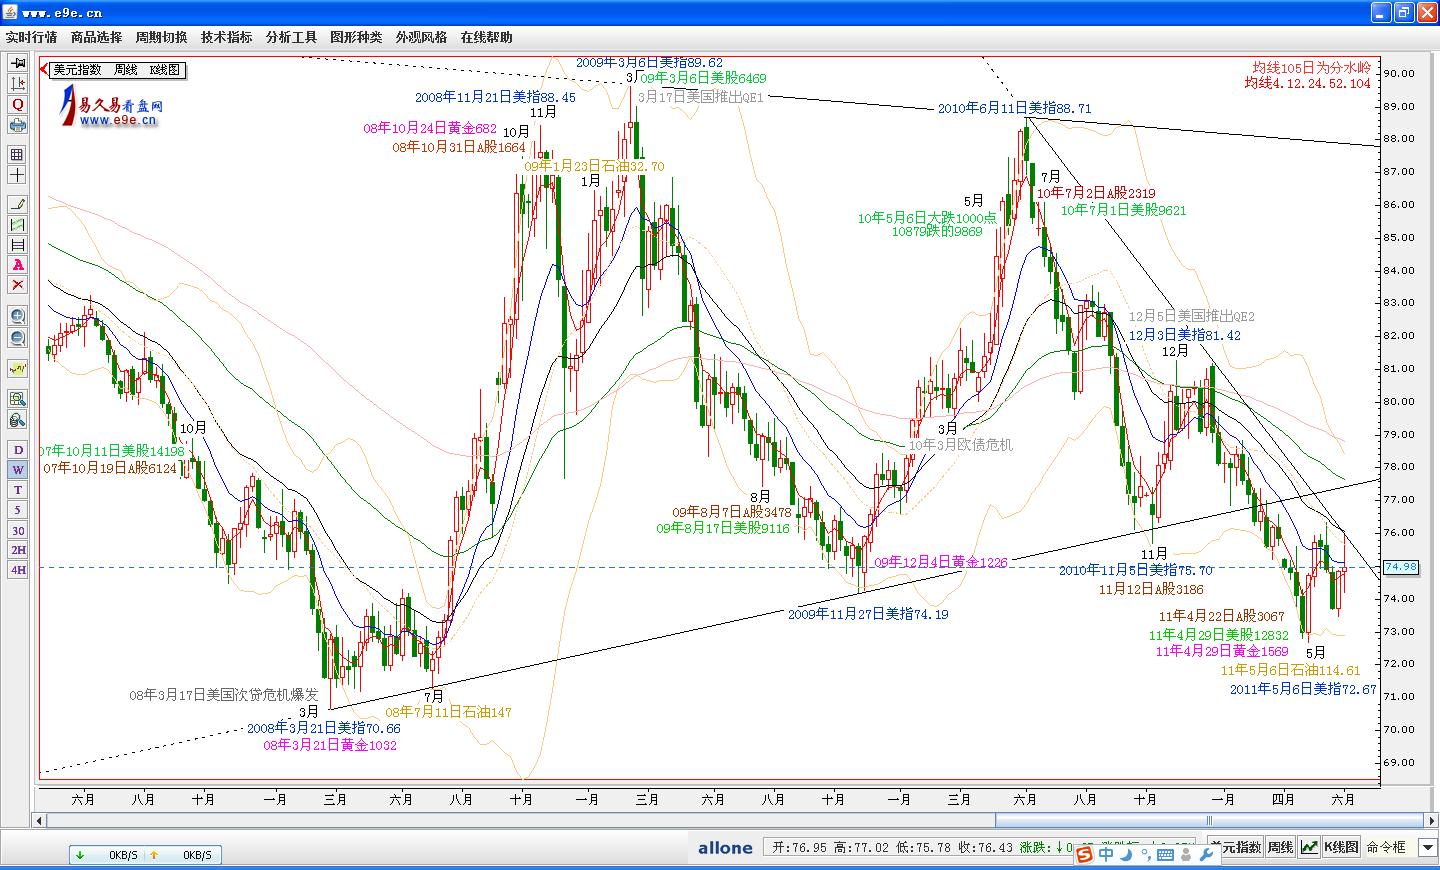Click the green chart icon in bottom bar
1440x870 pixels.
tap(1309, 847)
